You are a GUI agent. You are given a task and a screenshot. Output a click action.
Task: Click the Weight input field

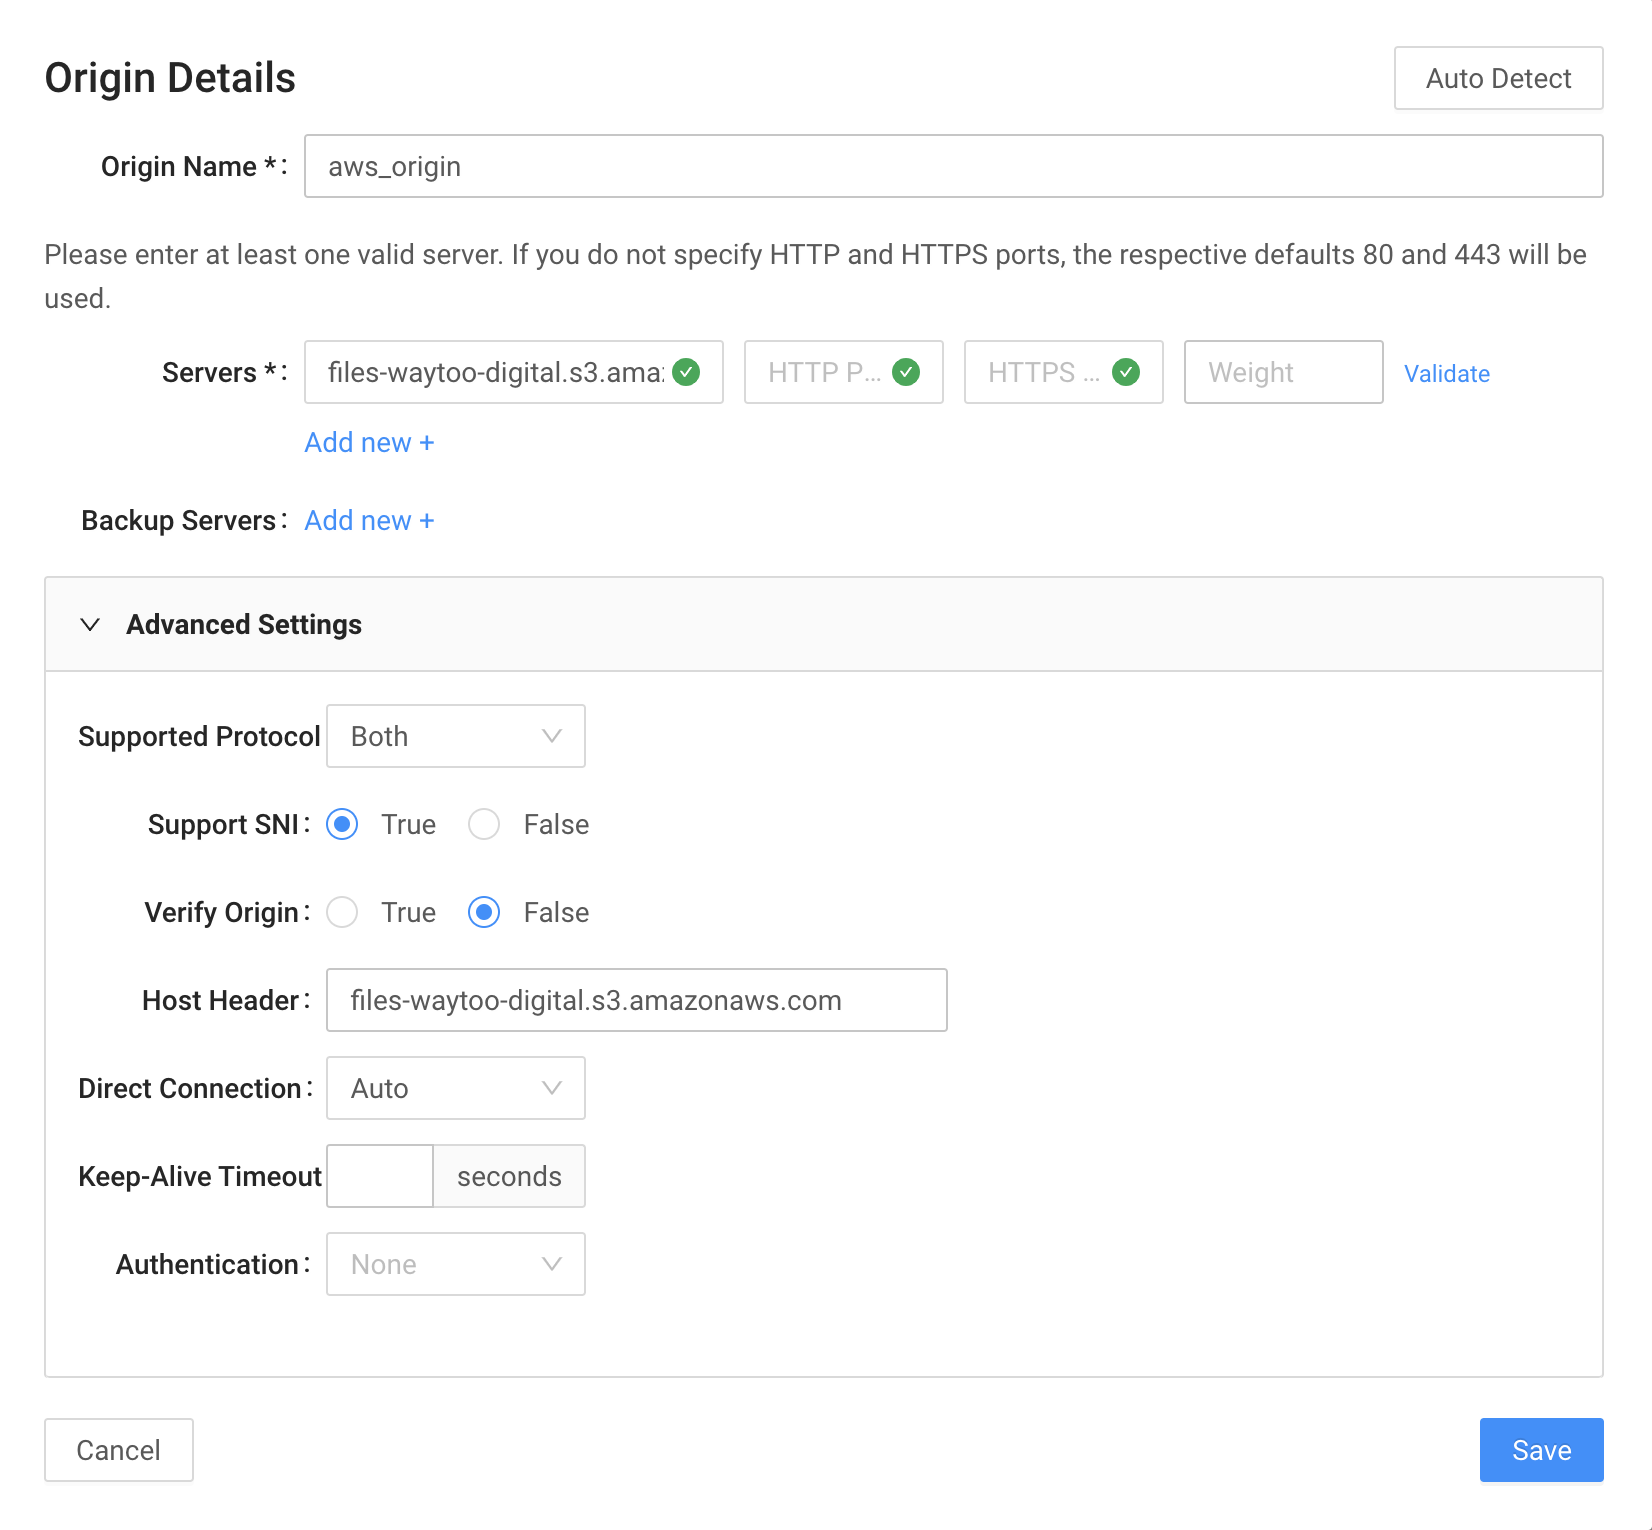tap(1283, 372)
